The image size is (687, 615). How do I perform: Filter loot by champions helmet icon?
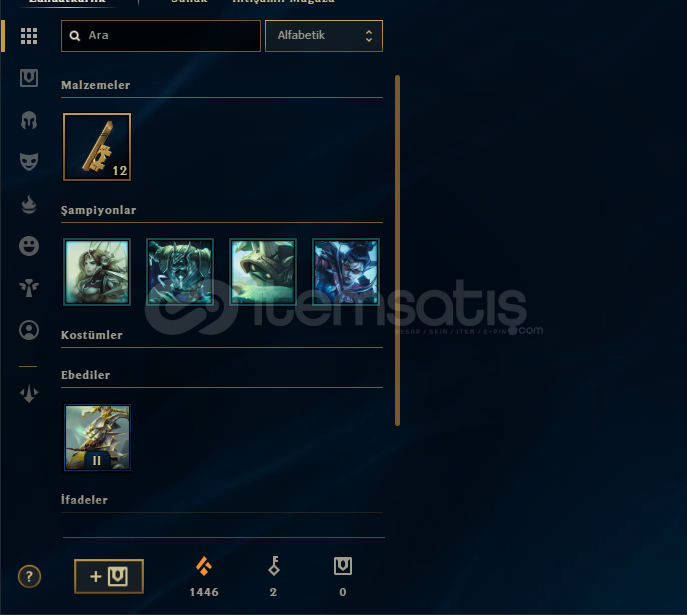[x=29, y=120]
